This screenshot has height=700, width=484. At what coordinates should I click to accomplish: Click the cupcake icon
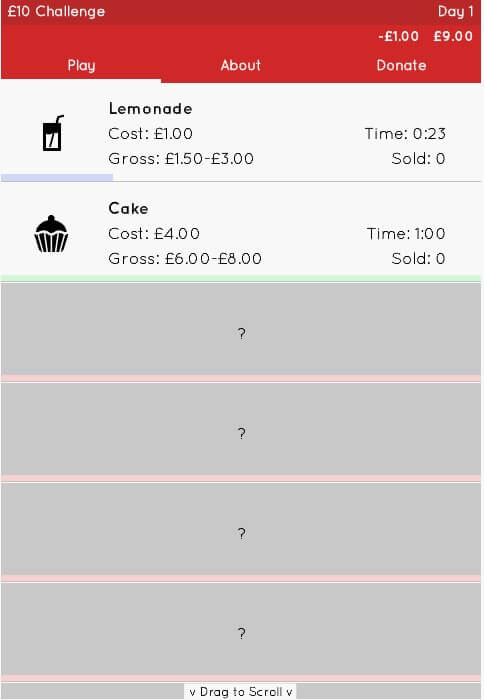51,234
